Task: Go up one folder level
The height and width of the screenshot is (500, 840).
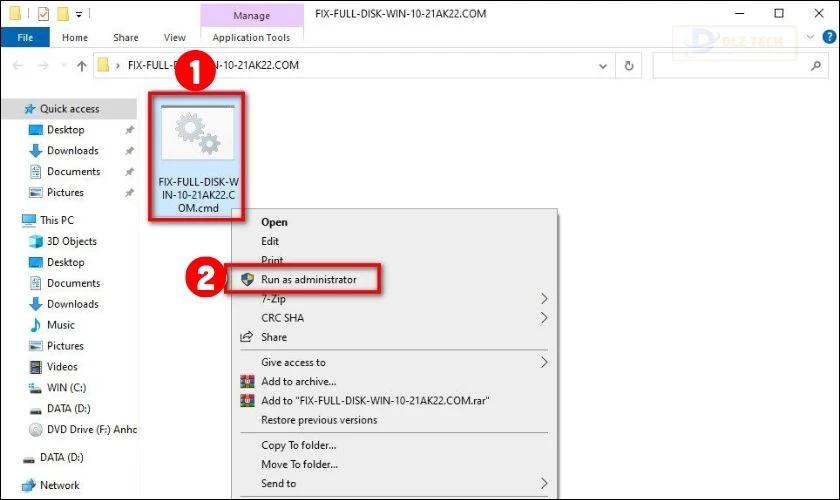Action: 81,65
